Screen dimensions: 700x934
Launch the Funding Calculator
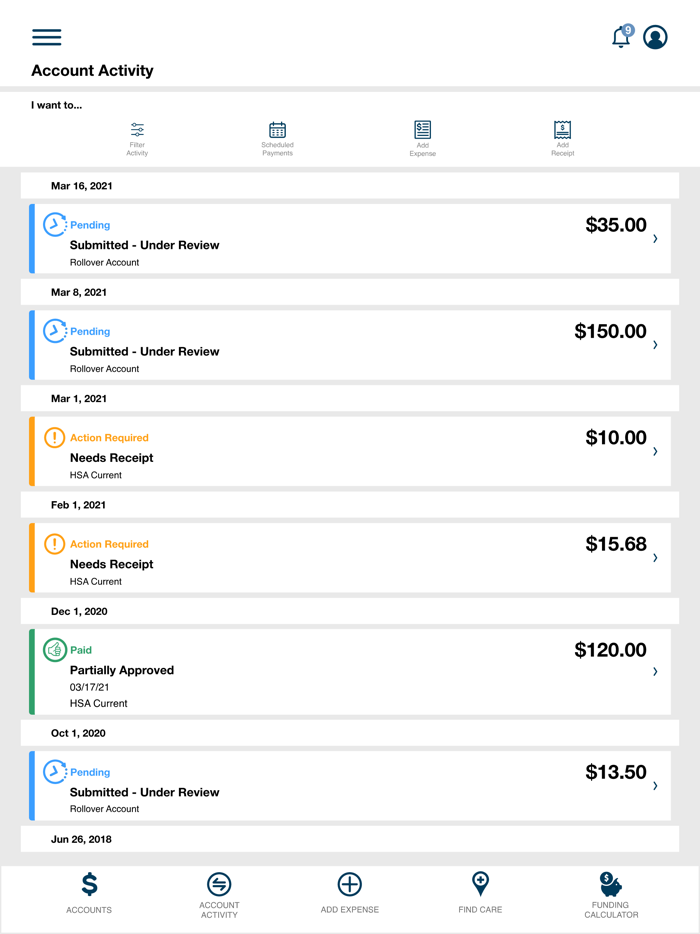point(611,892)
